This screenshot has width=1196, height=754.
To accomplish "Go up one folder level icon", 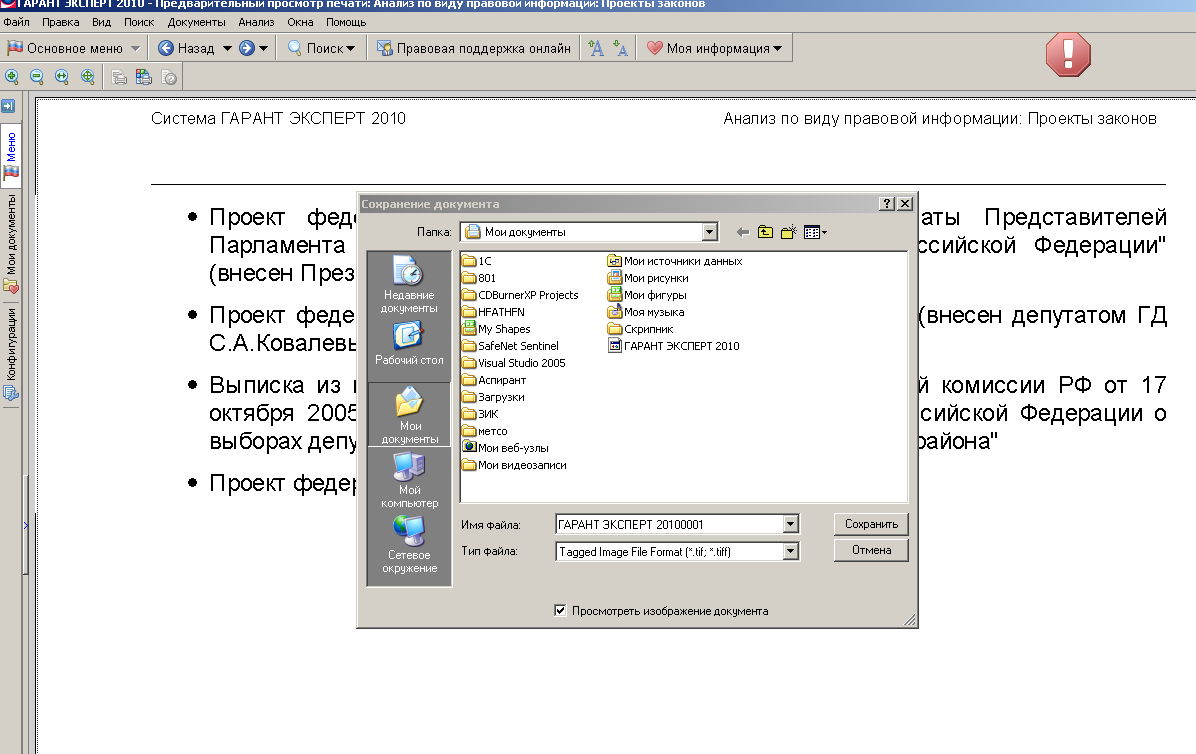I will pyautogui.click(x=765, y=232).
